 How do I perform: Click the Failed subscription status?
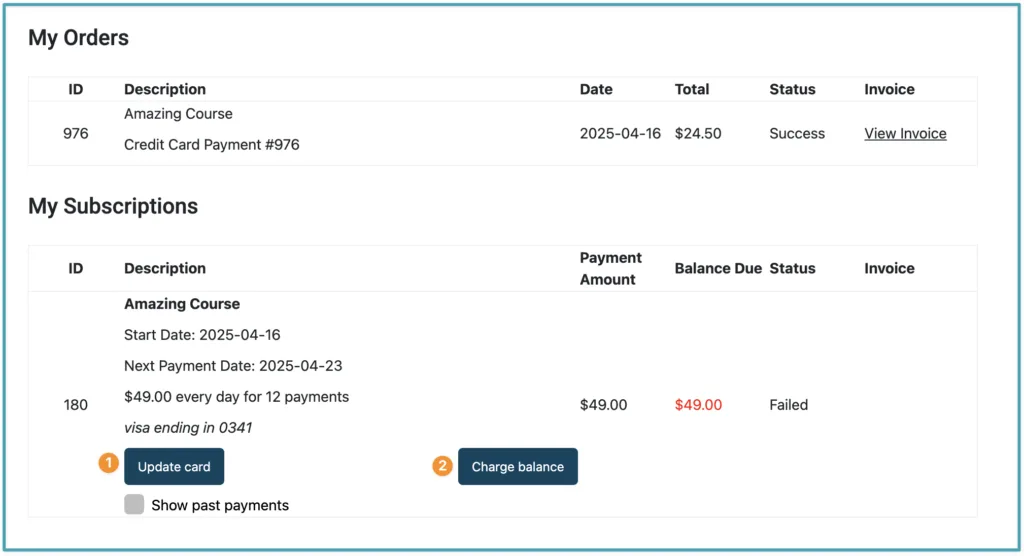point(788,405)
